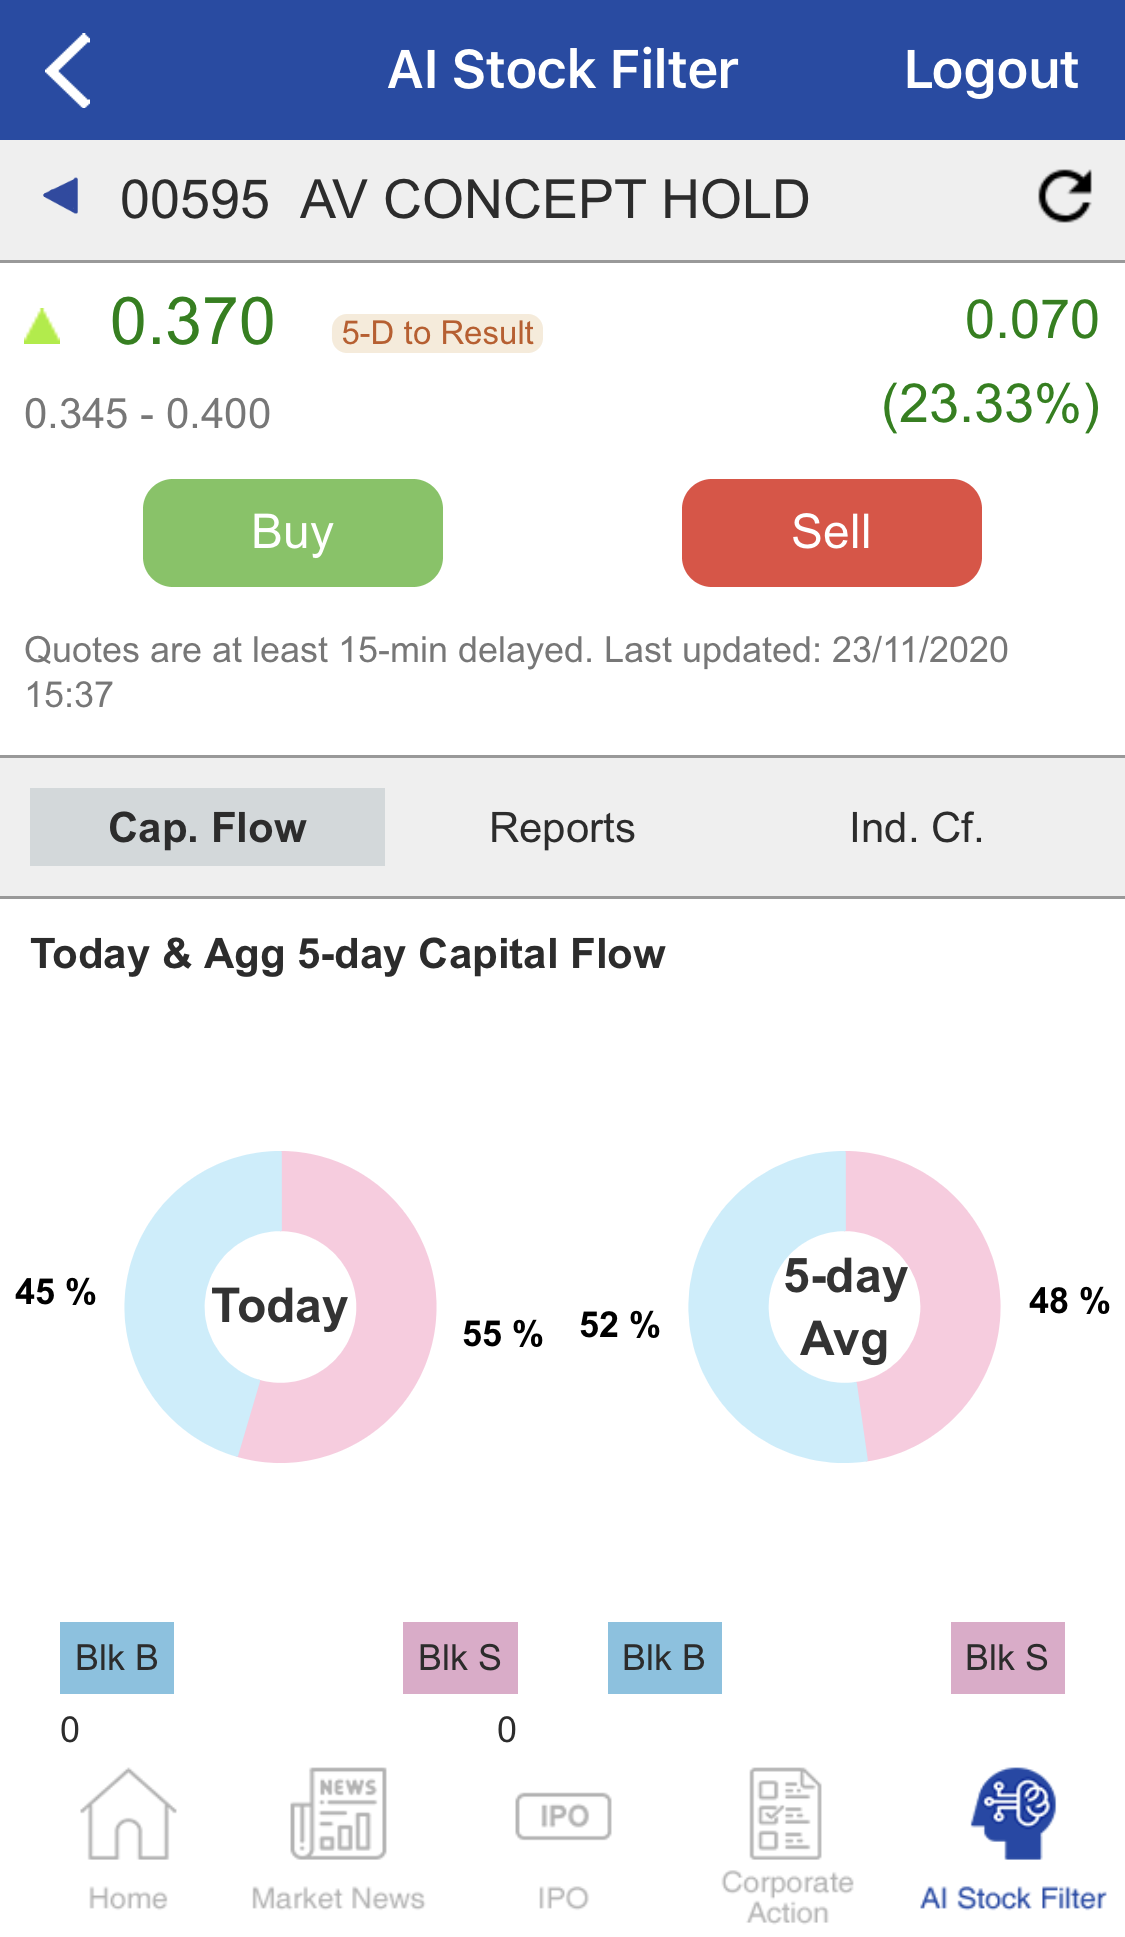Select the left blue Blk B swatch
This screenshot has width=1125, height=1937.
(x=117, y=1658)
